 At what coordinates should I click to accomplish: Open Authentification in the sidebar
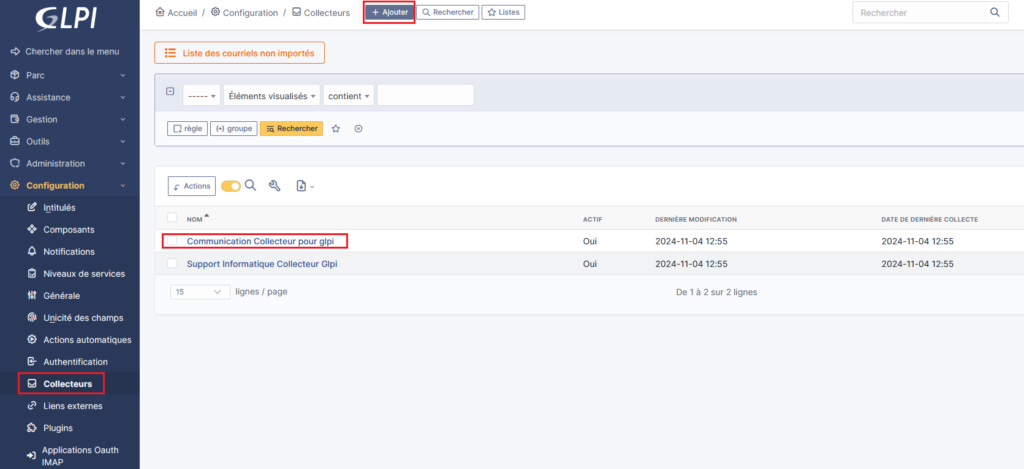75,362
